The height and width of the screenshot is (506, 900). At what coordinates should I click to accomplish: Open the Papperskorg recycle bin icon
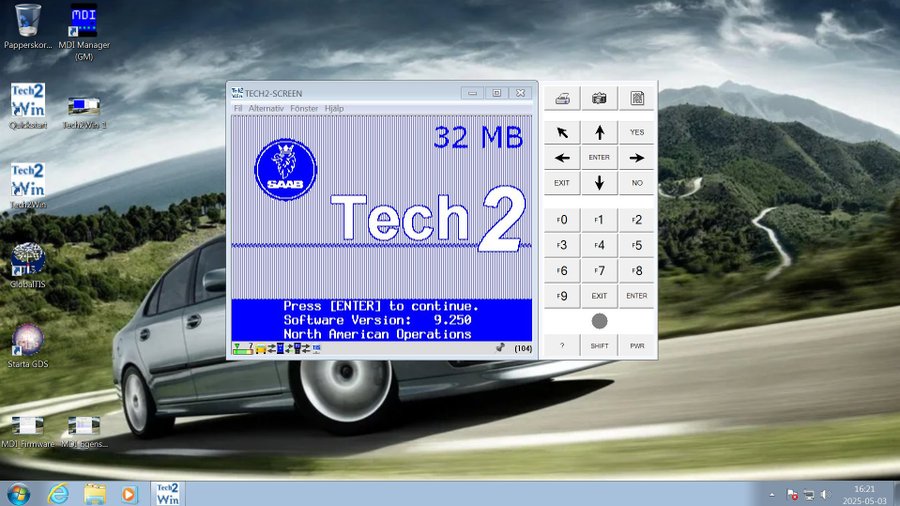click(x=28, y=27)
